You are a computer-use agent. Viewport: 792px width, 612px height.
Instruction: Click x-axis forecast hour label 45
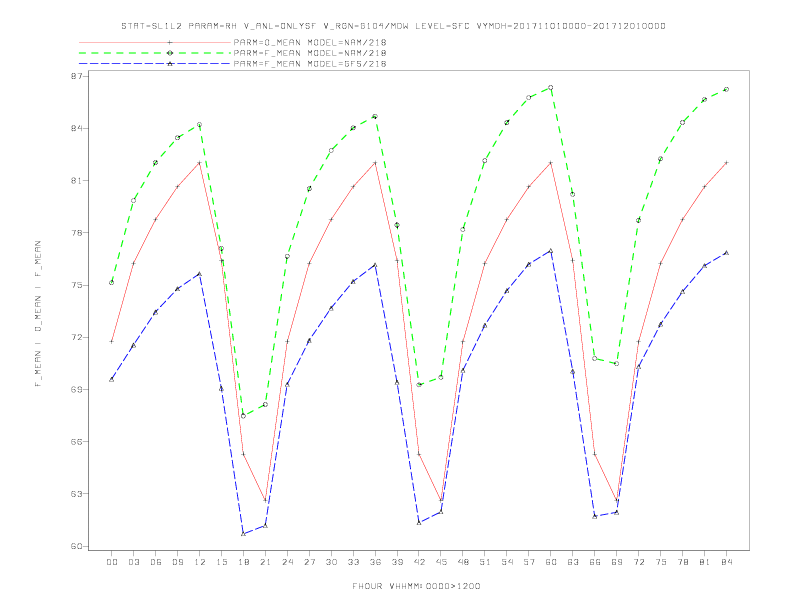pos(441,562)
